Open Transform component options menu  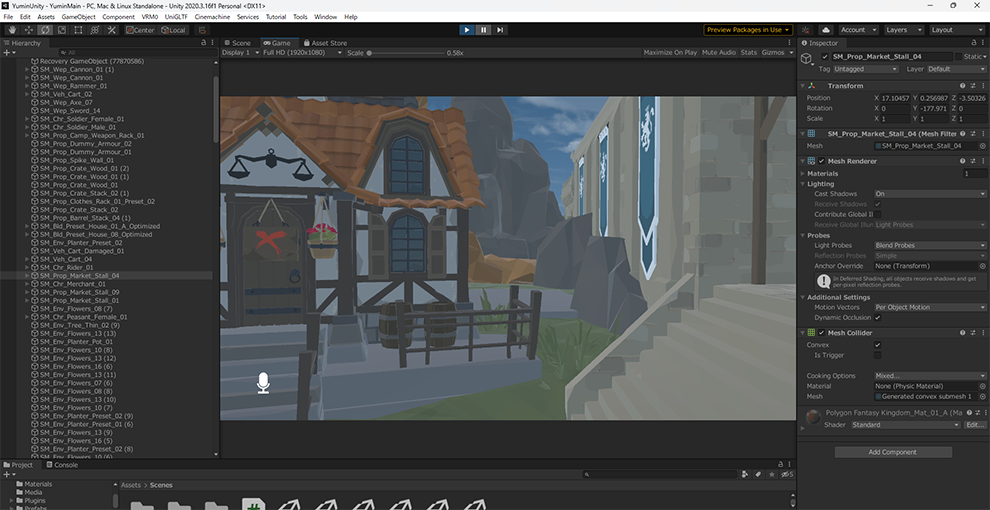pos(982,86)
